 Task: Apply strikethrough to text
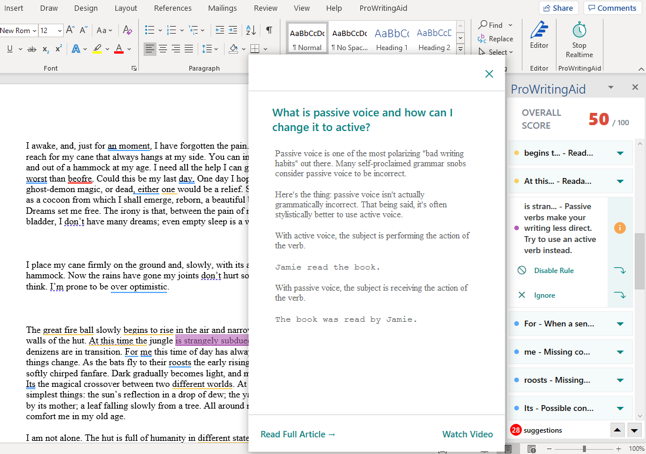point(32,49)
